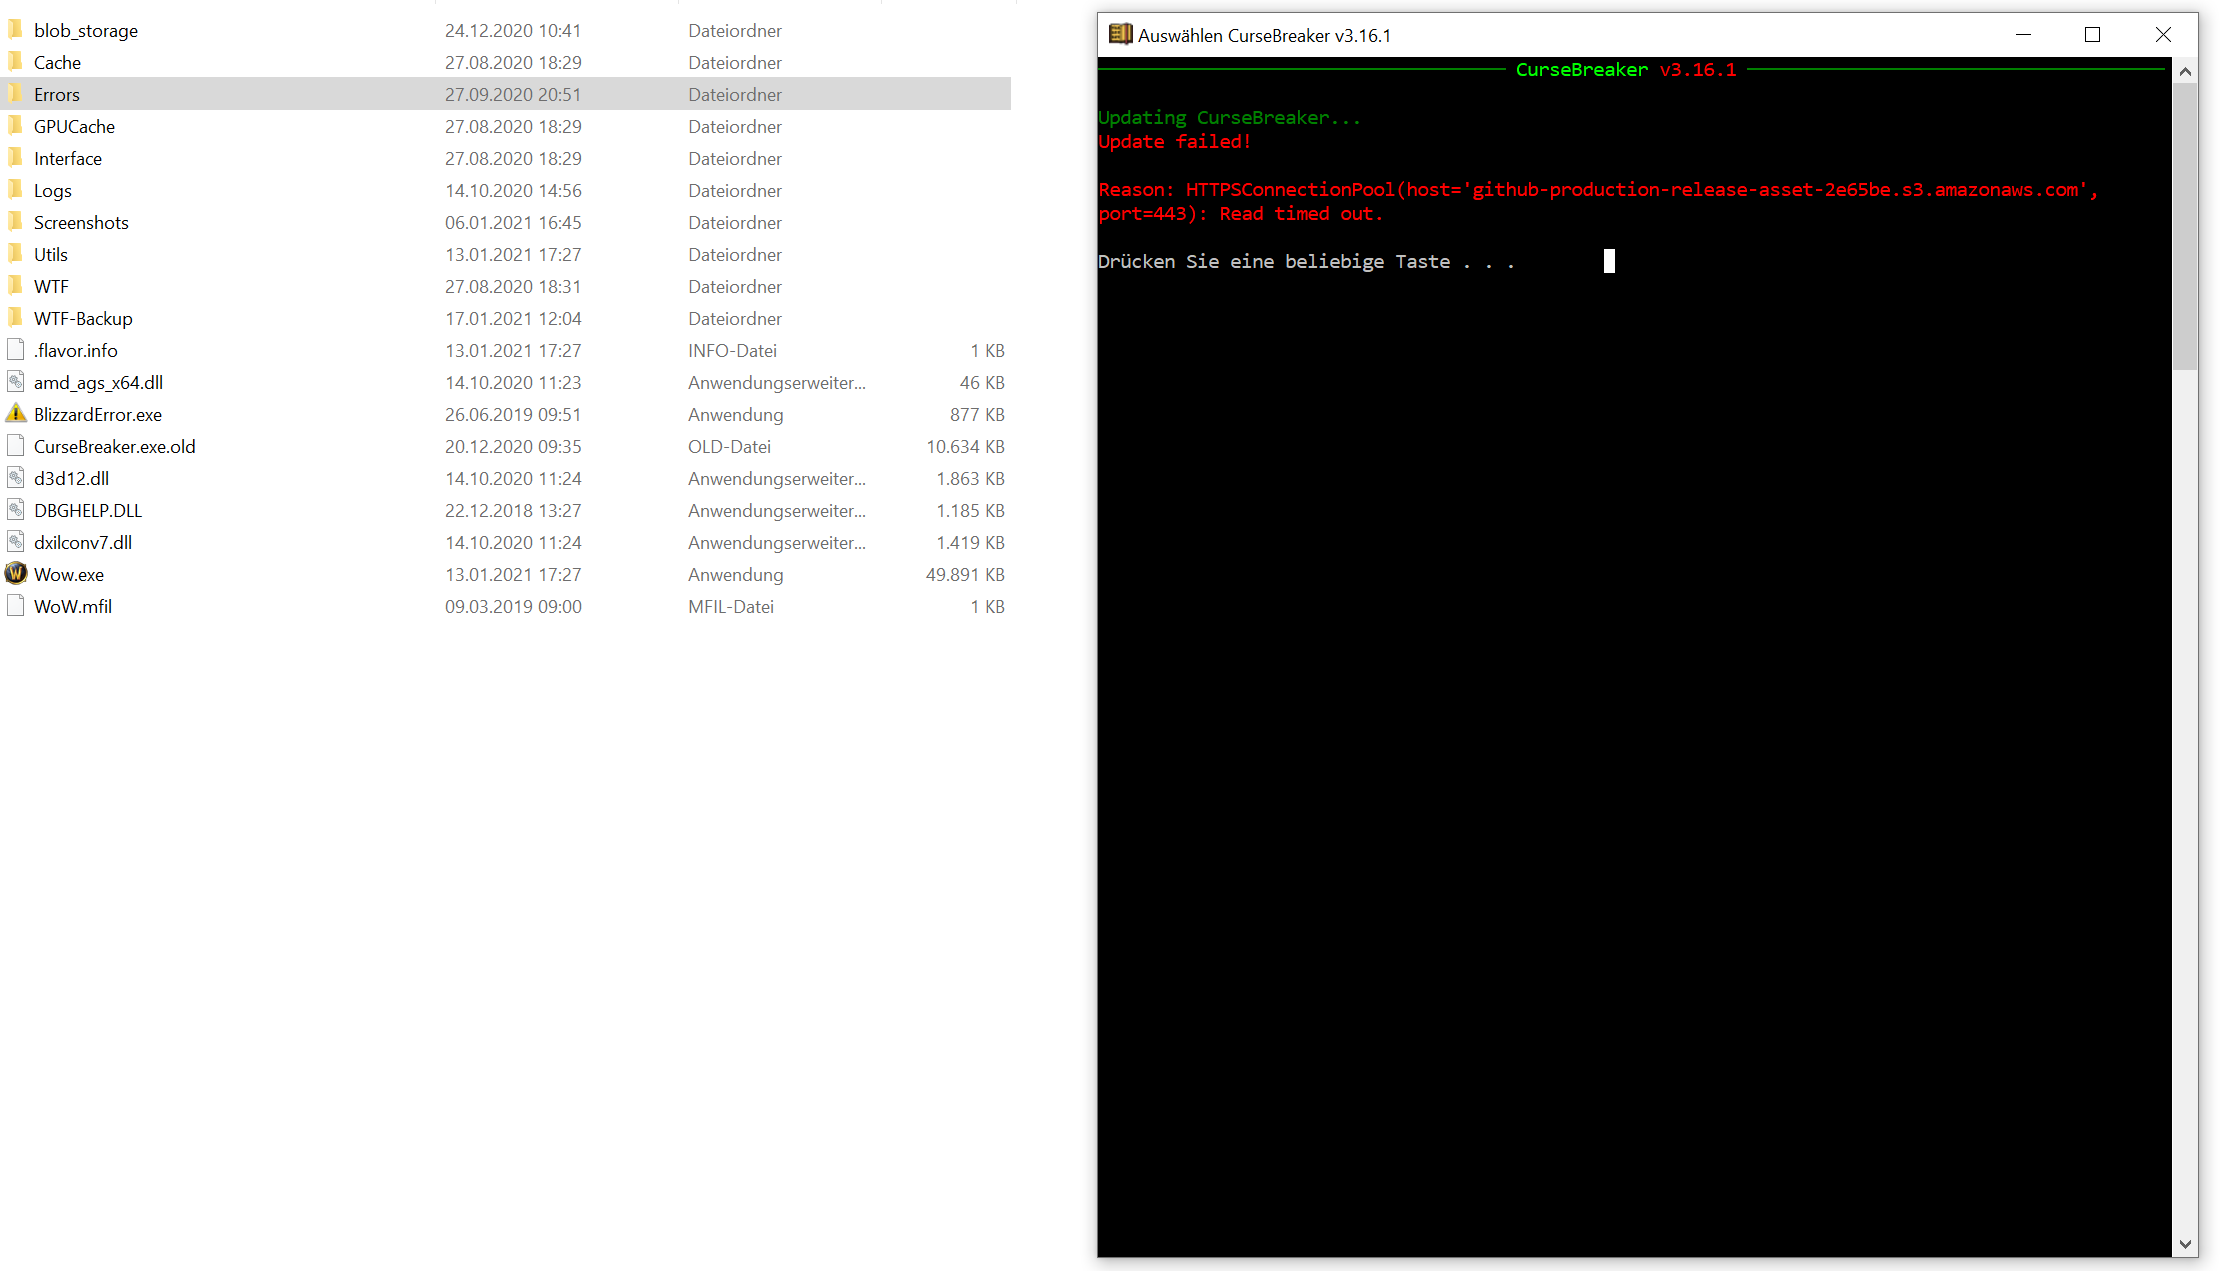Select the .flavor.info file
Viewport: 2221px width, 1271px height.
[x=74, y=350]
